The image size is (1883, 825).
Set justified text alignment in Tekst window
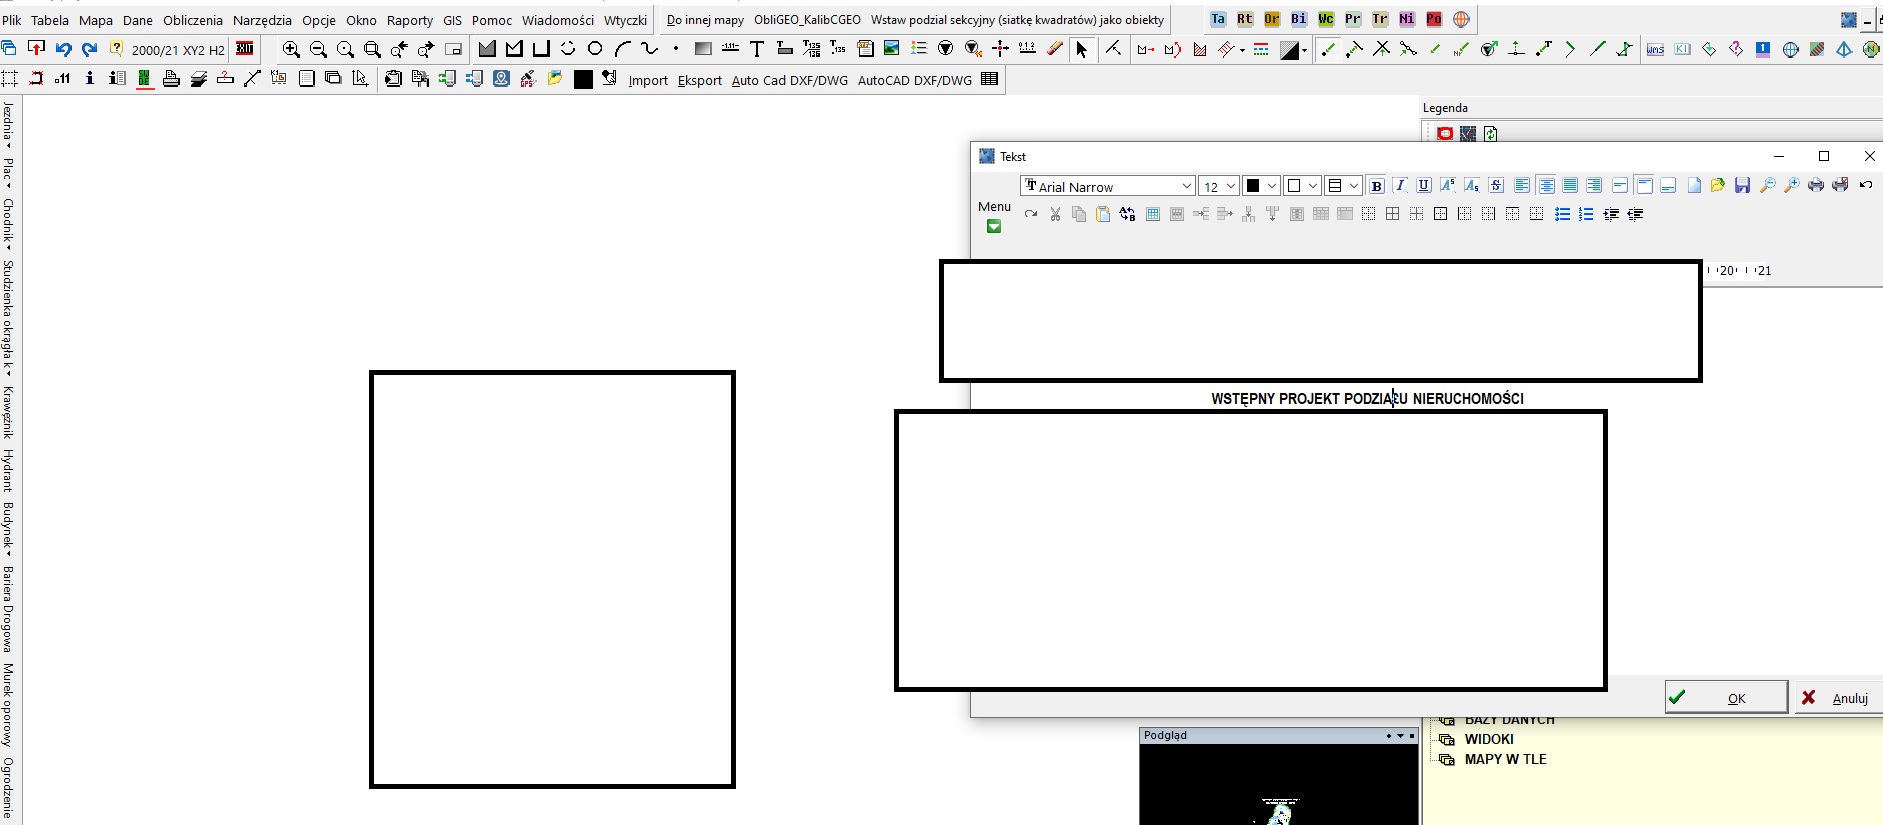[1571, 186]
